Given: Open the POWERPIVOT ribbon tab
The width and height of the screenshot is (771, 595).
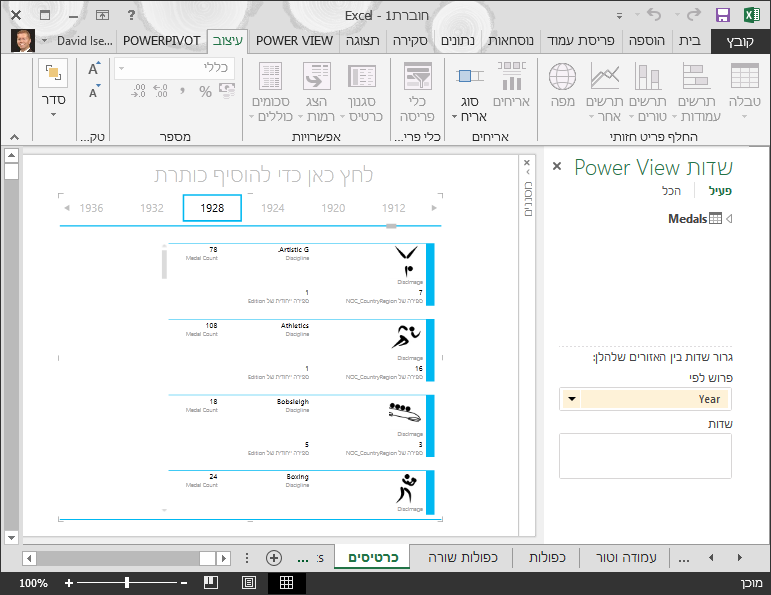Looking at the screenshot, I should pos(161,41).
